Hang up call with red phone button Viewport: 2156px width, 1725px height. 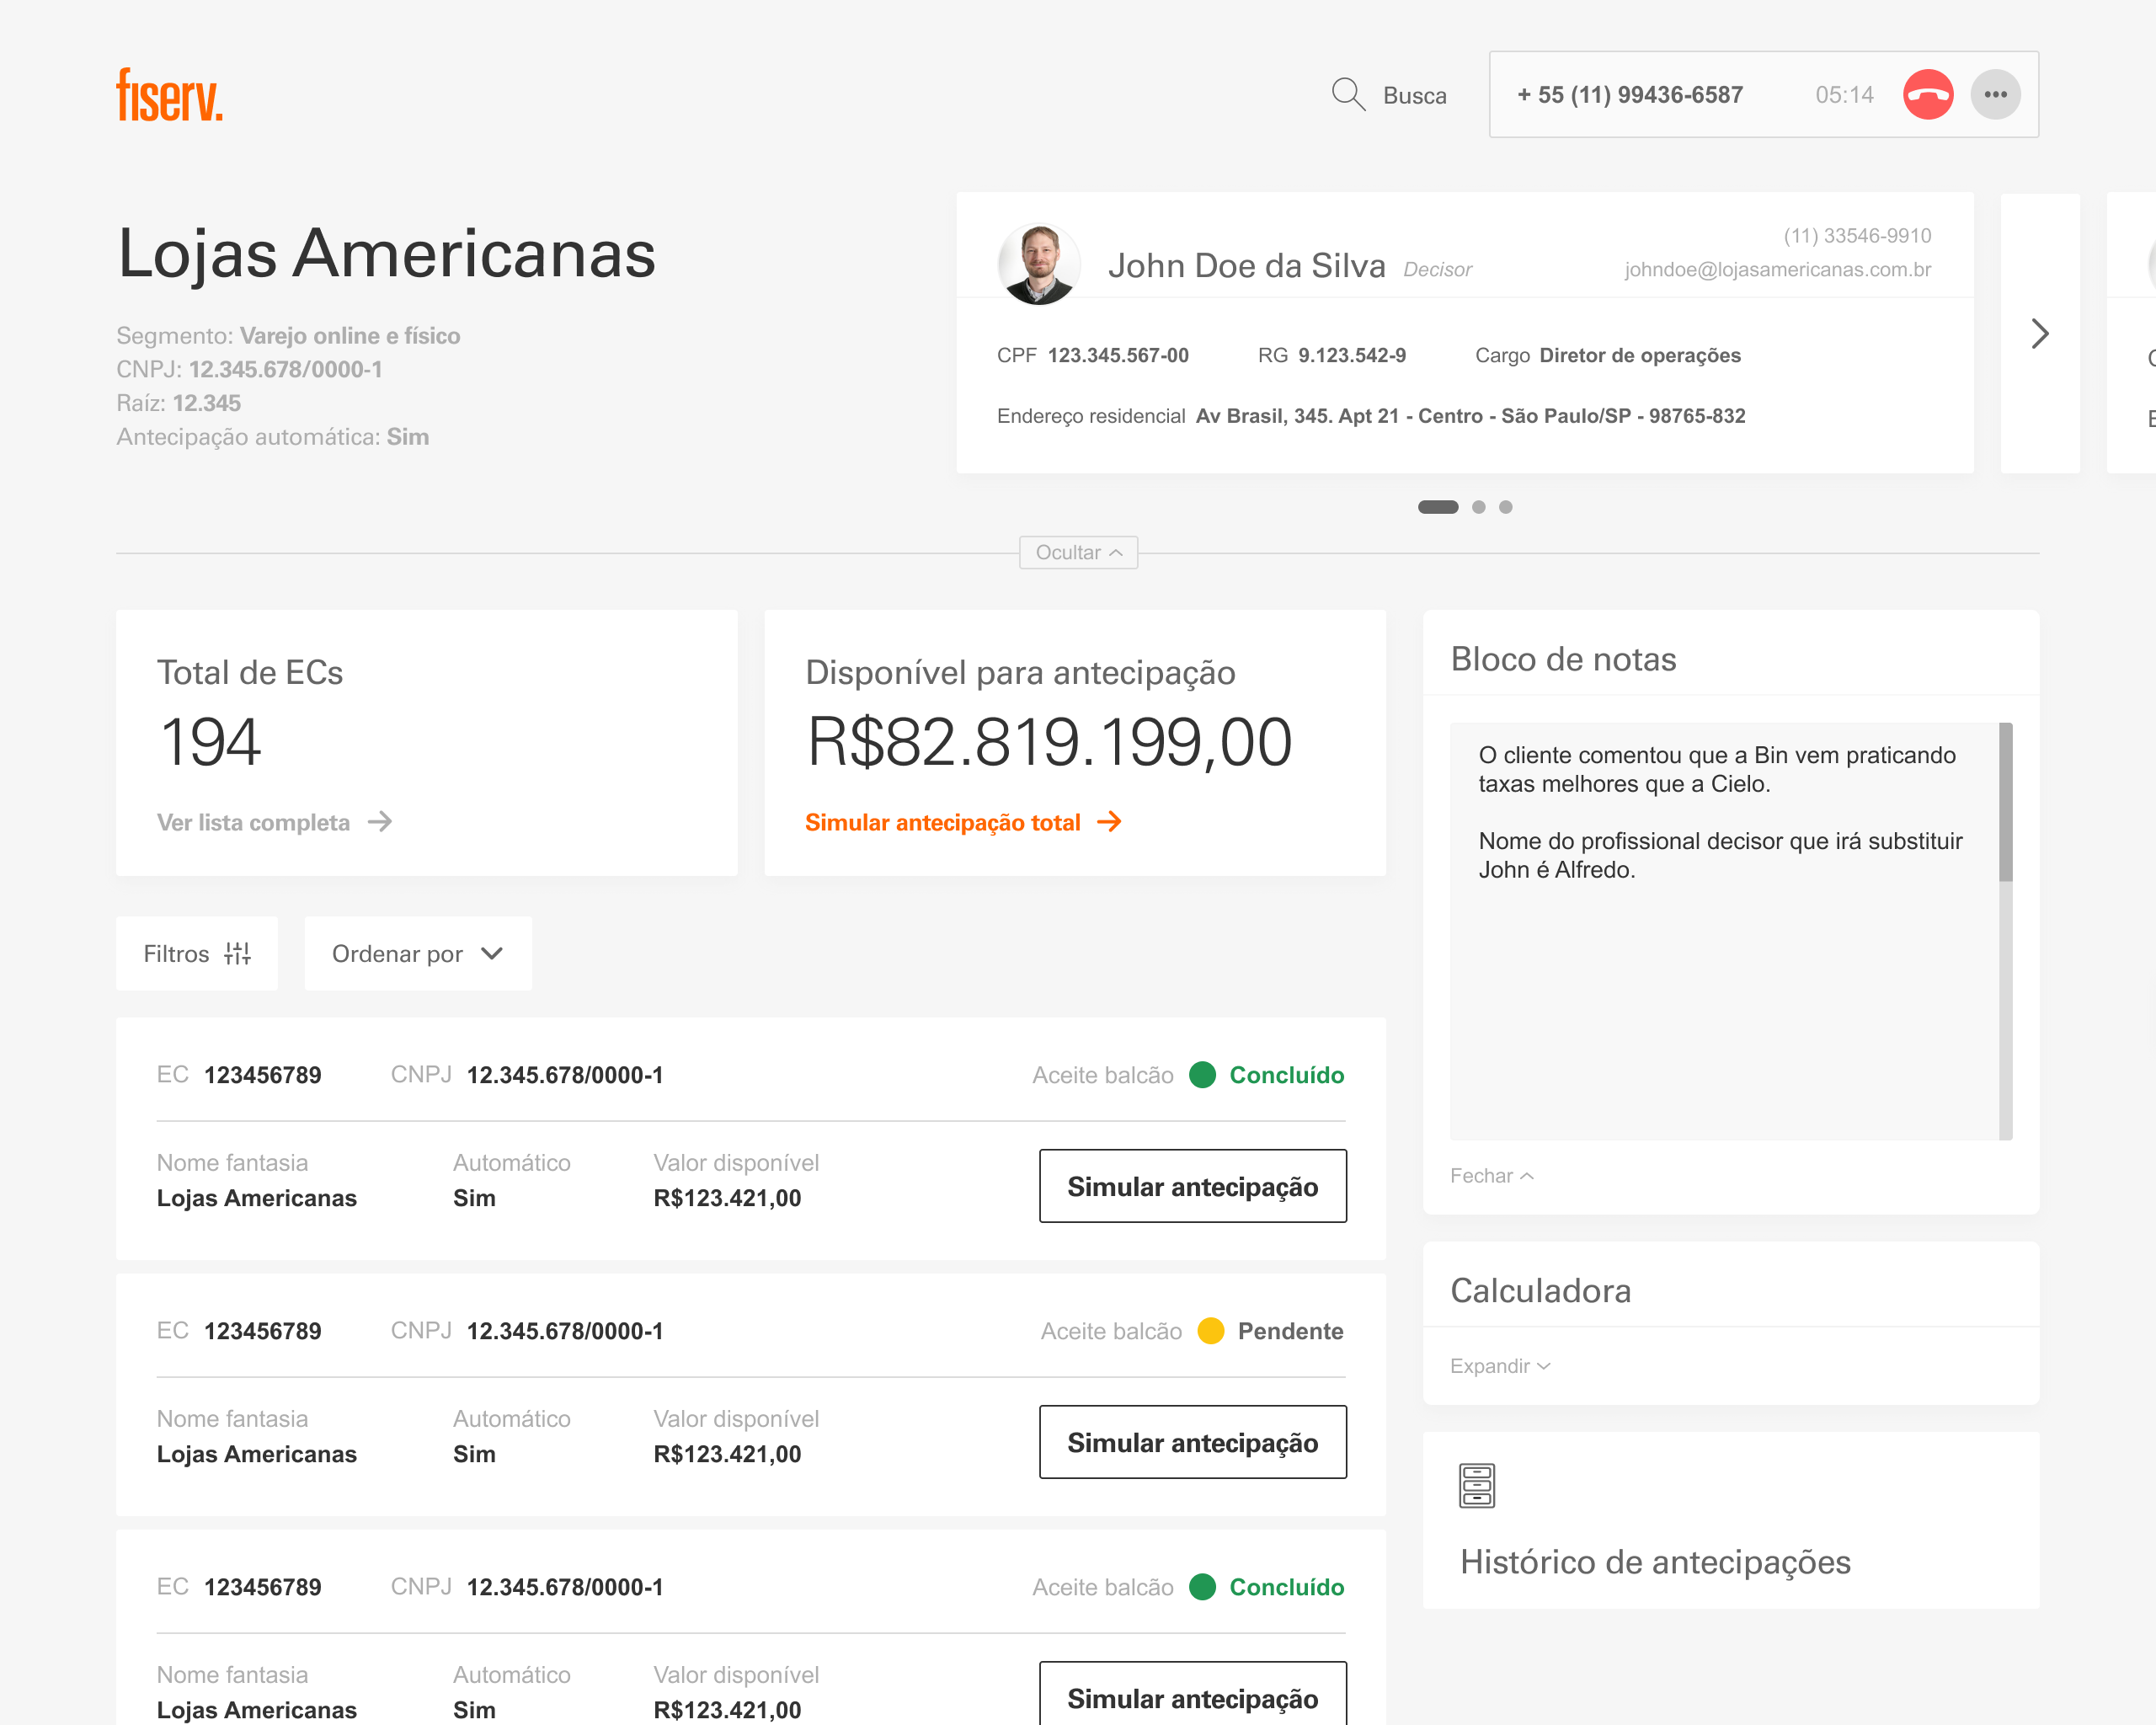pos(1927,95)
